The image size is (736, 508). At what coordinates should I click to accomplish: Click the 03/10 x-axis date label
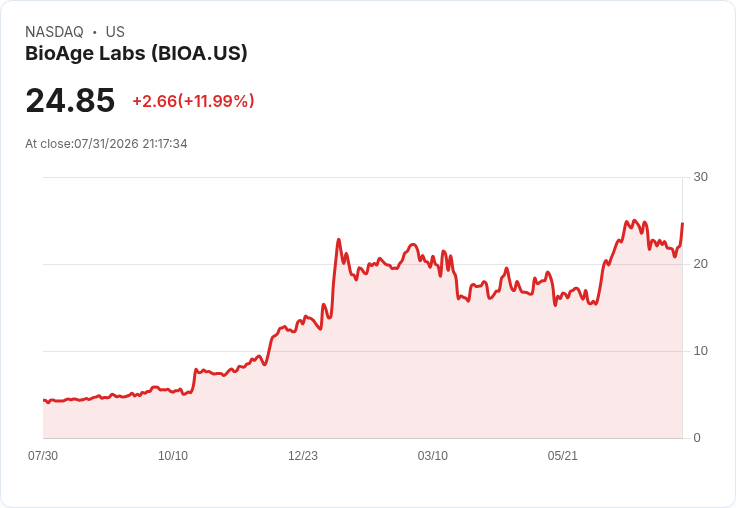click(x=433, y=456)
